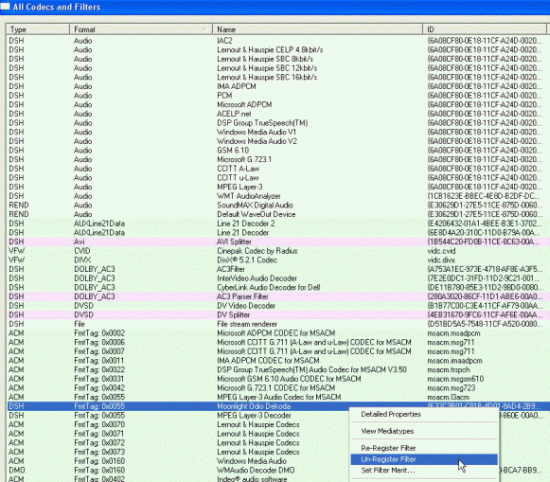Sort list by Format column header

tap(141, 29)
